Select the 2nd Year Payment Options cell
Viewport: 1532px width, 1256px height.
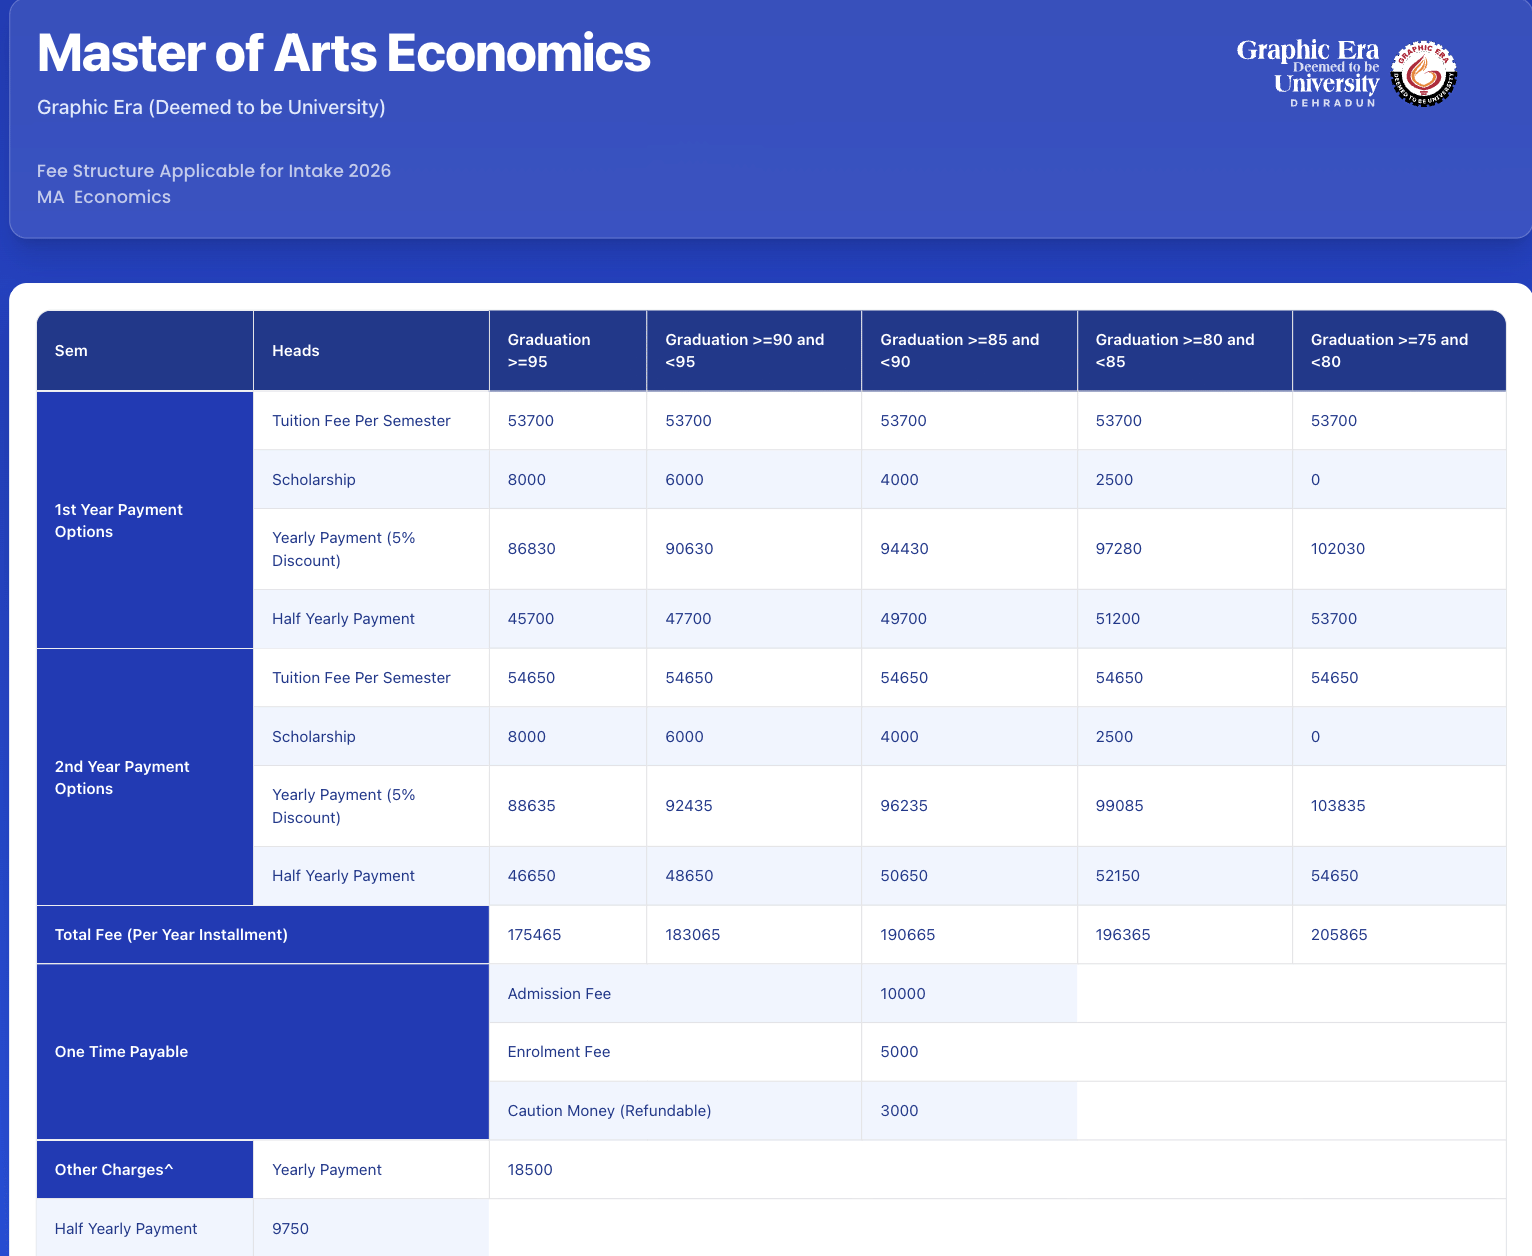pyautogui.click(x=122, y=778)
